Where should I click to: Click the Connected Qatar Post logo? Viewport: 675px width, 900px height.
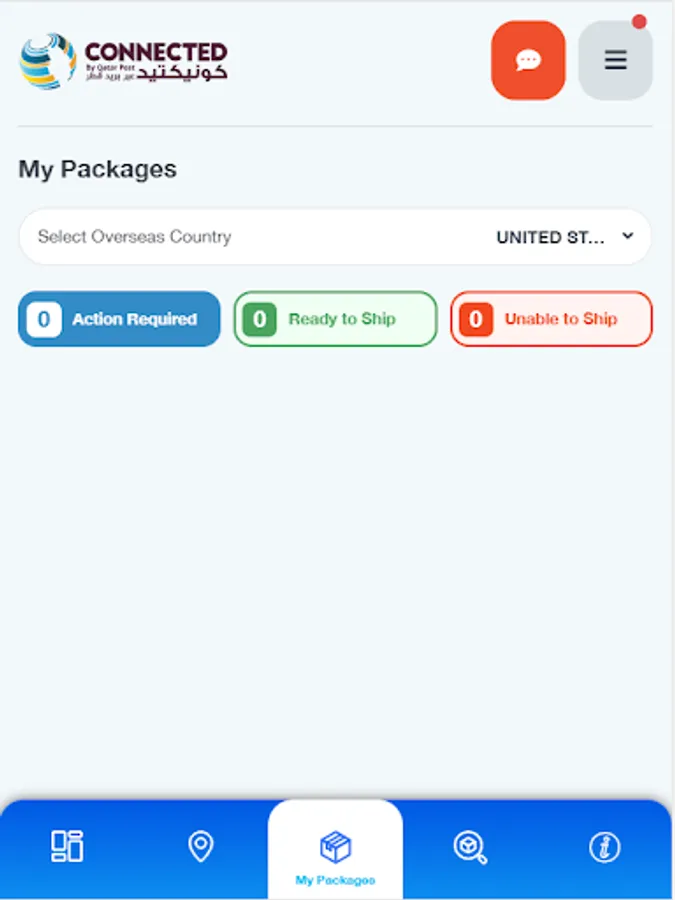123,61
